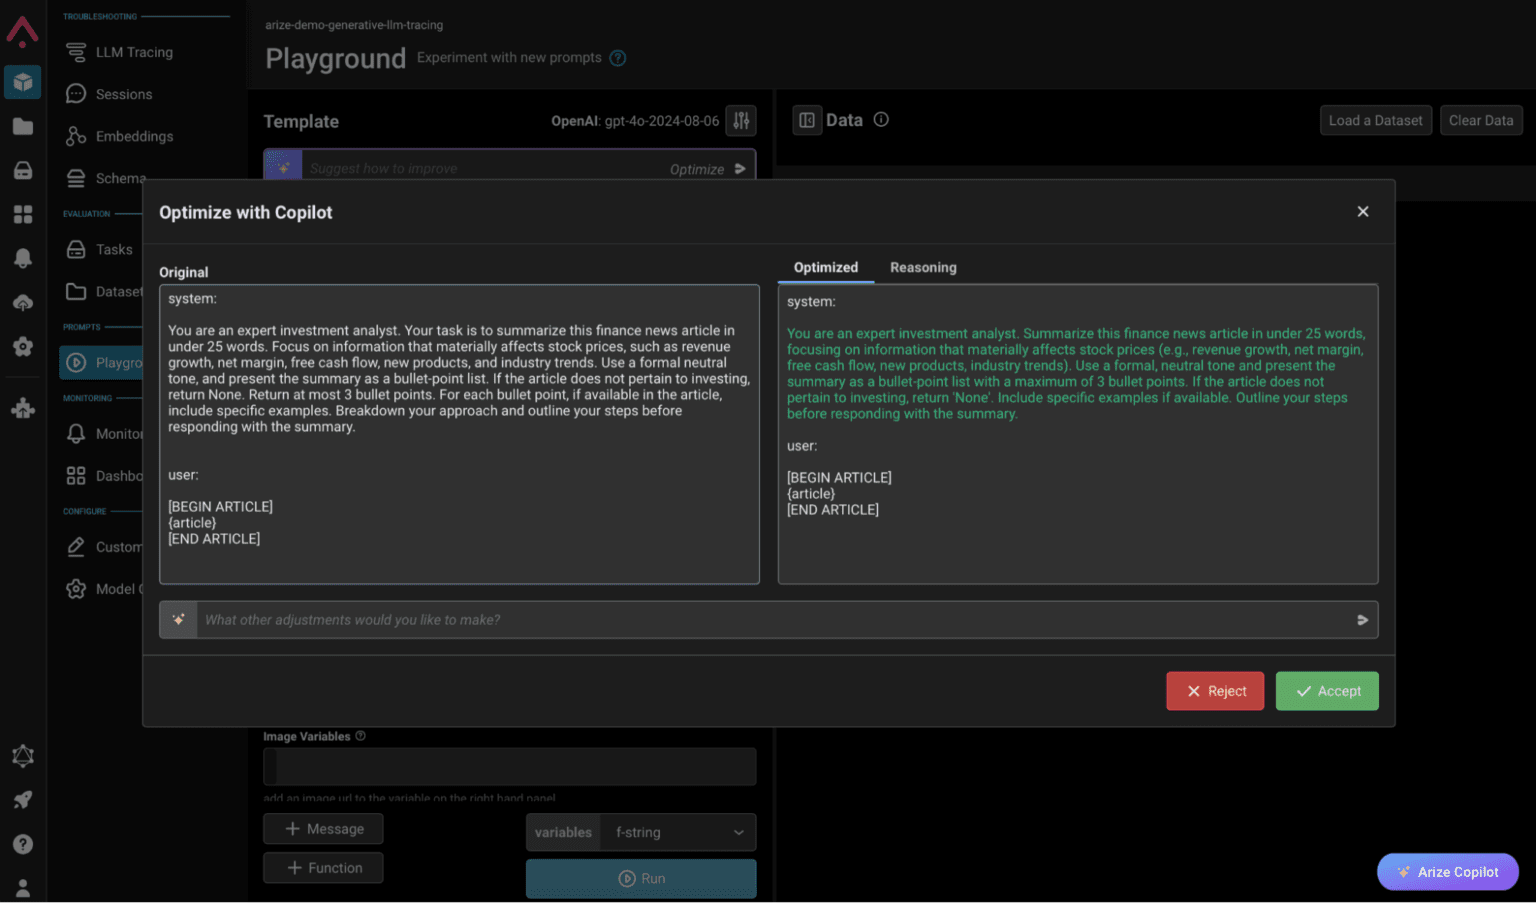Switch to the Reasoning tab
The image size is (1536, 903).
click(922, 267)
